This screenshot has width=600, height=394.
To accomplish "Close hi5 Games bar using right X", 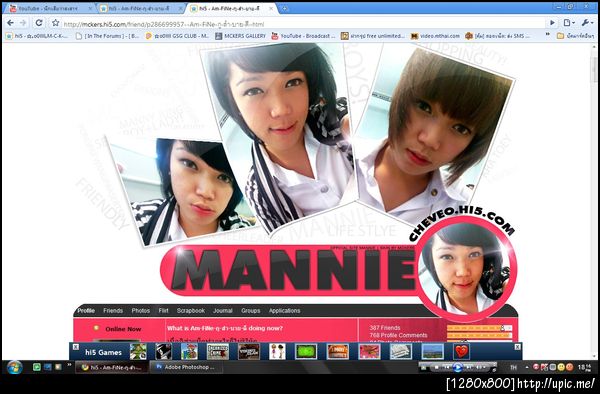I will coord(517,347).
